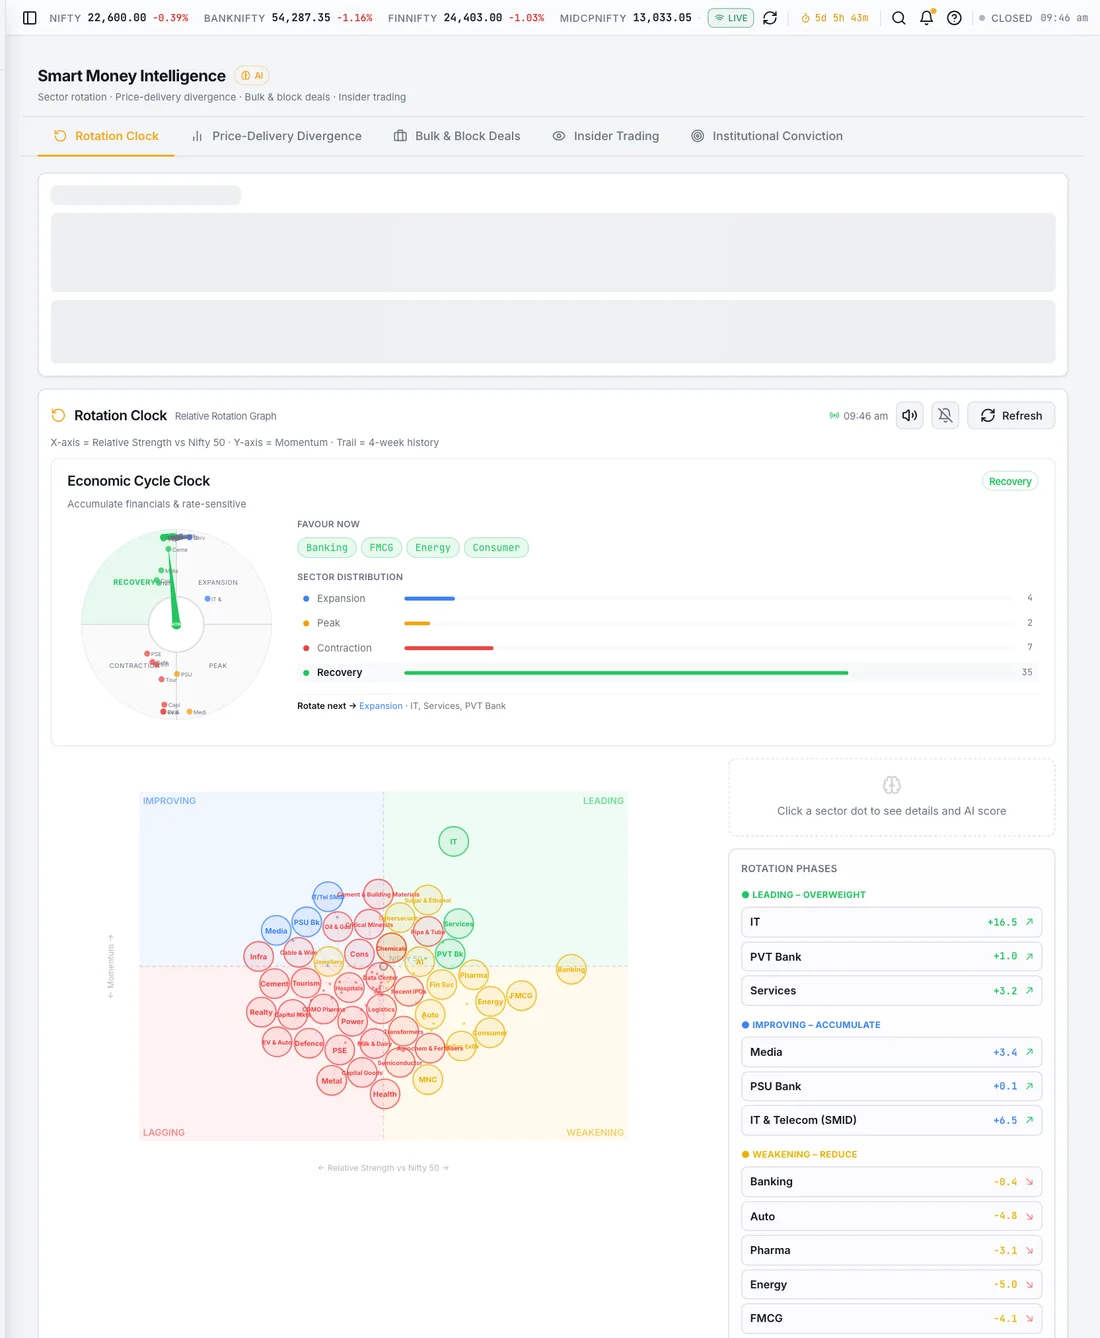Open notifications bell in top bar
Viewport: 1100px width, 1338px height.
click(927, 18)
